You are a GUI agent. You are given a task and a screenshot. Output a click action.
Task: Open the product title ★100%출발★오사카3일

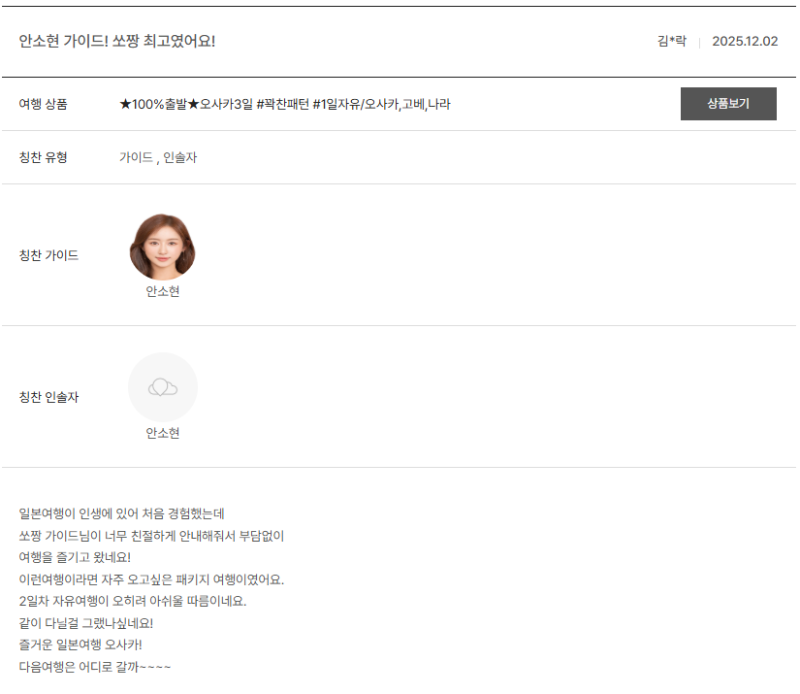pos(284,104)
